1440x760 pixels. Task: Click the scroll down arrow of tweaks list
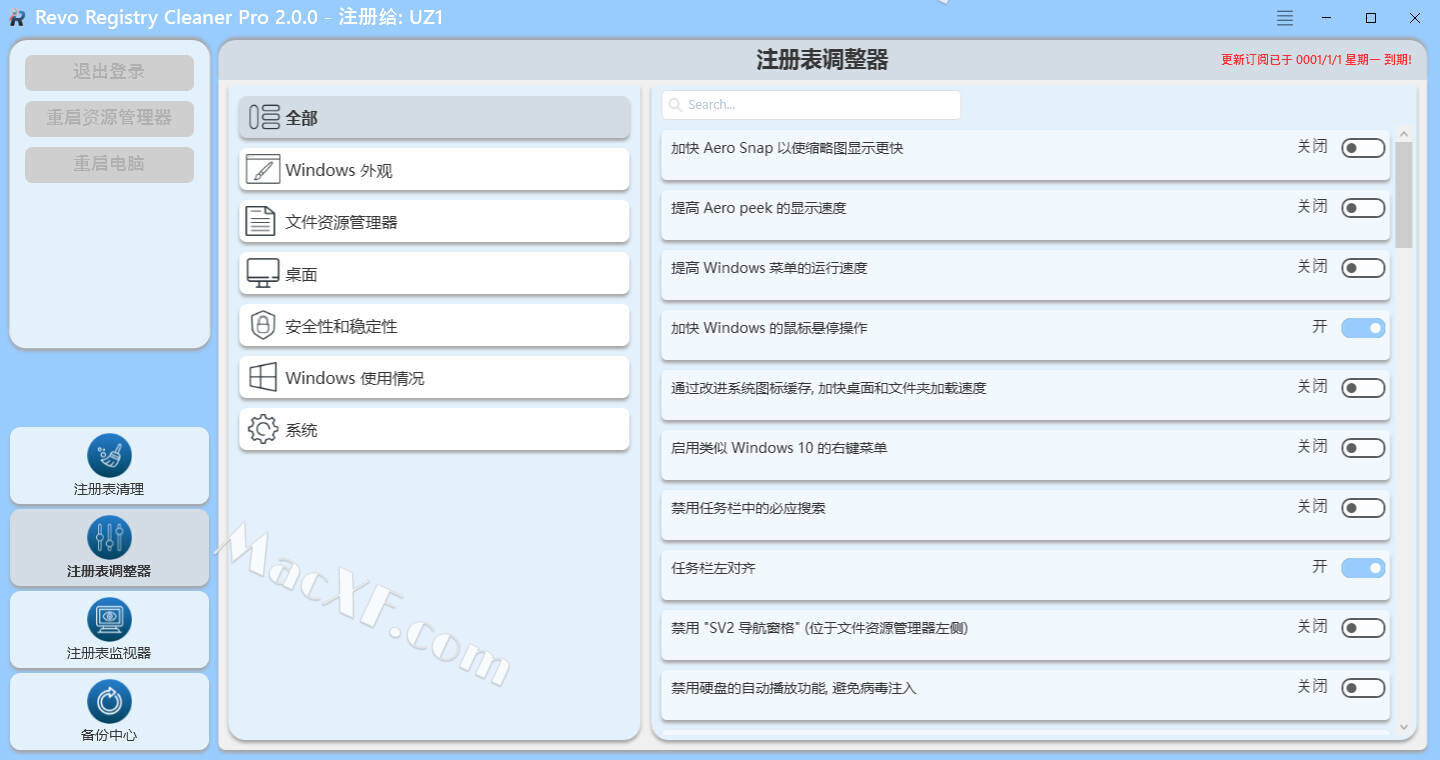pos(1403,726)
